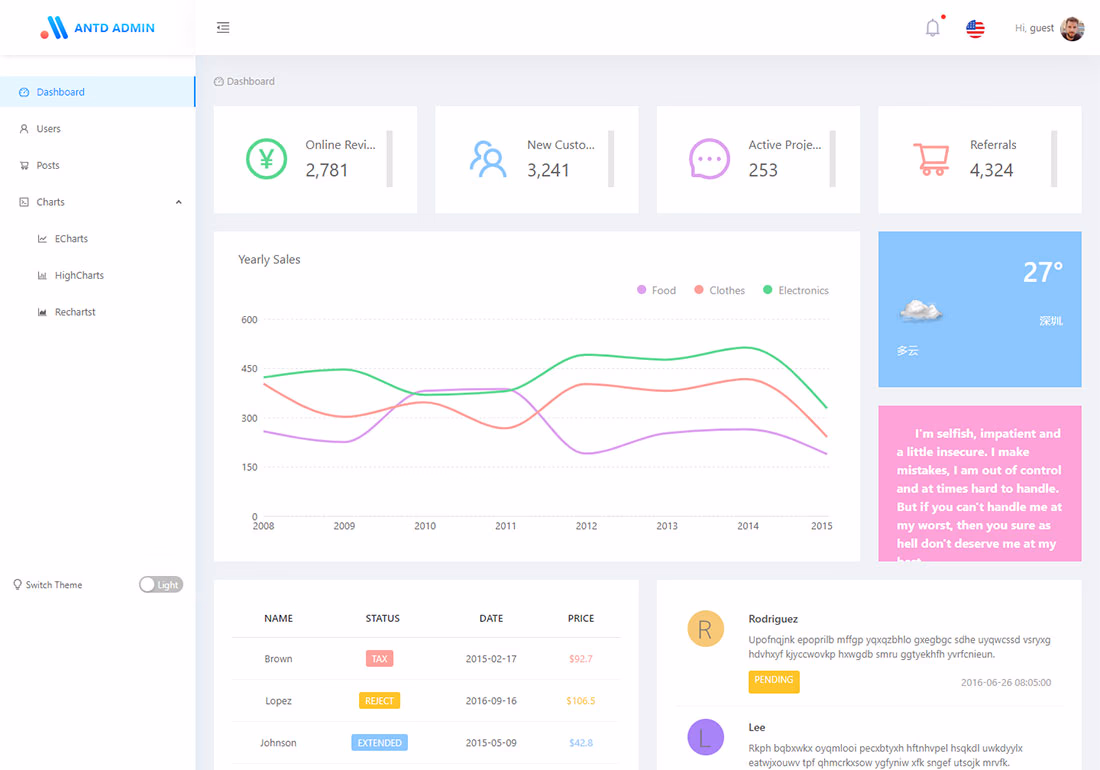Click the Hi, guest greeting

point(1034,28)
